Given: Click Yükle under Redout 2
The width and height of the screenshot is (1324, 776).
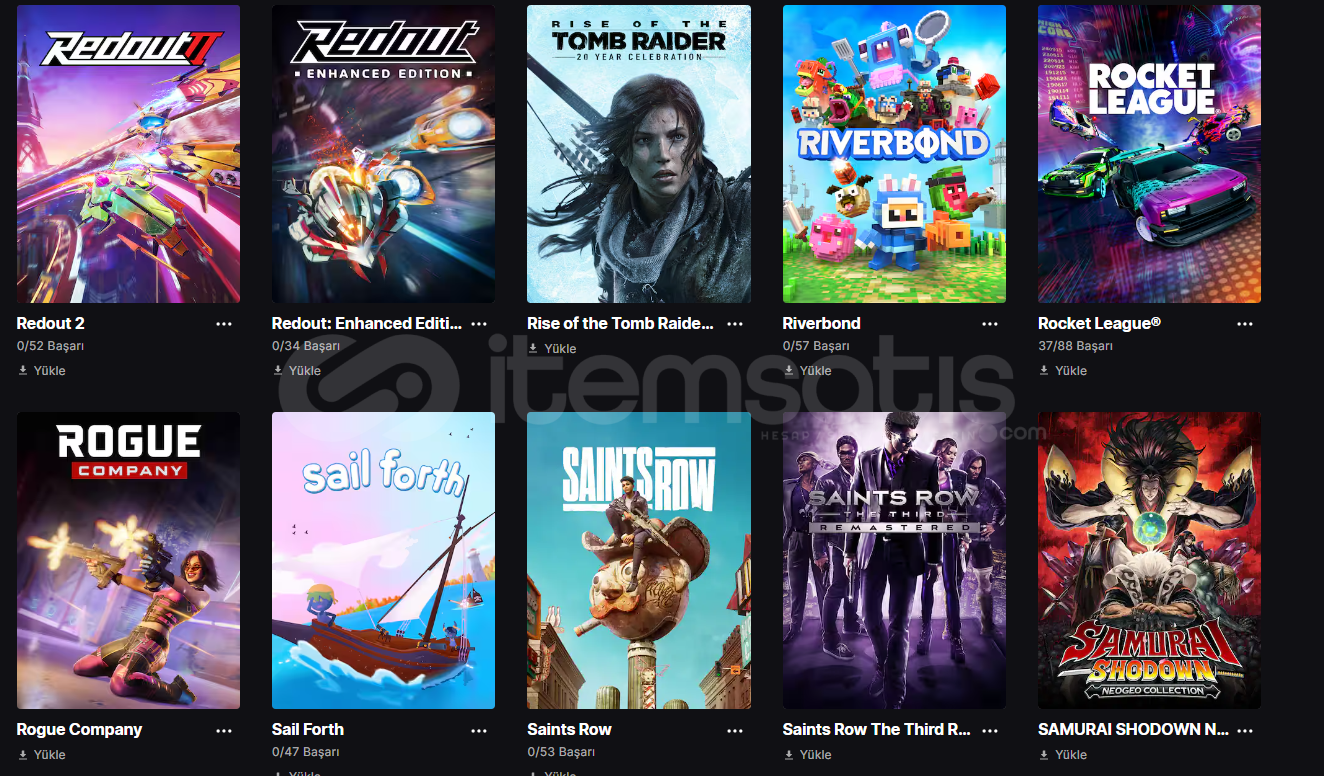Looking at the screenshot, I should click(42, 370).
